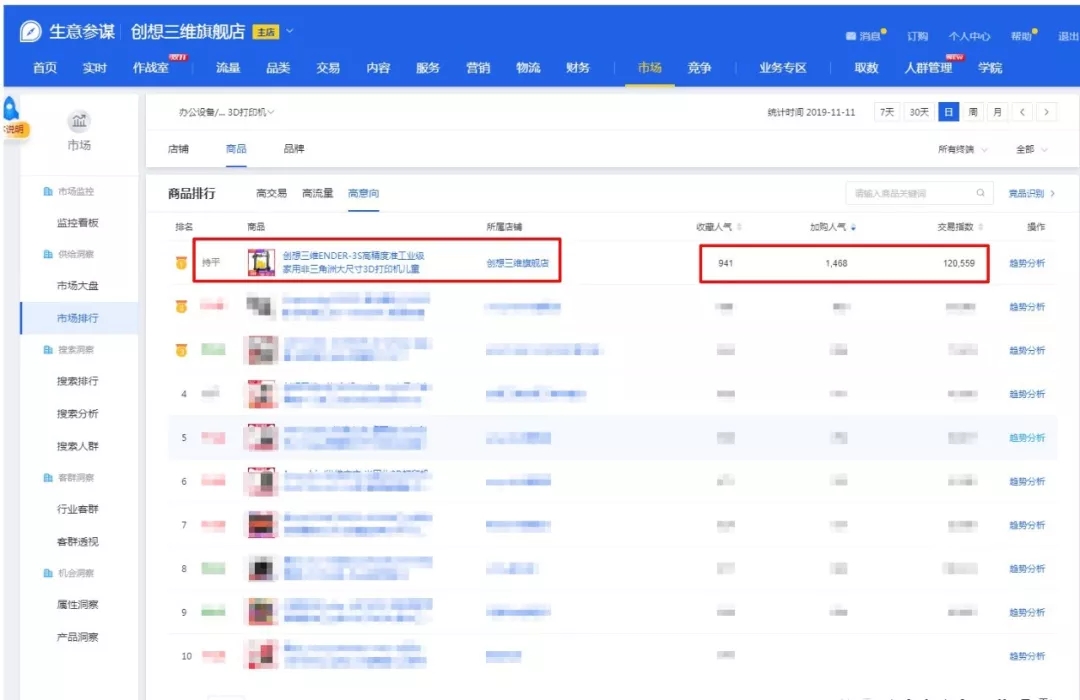Open the 办公设备/3D打印机 category dropdown
Image resolution: width=1080 pixels, height=700 pixels.
click(227, 112)
